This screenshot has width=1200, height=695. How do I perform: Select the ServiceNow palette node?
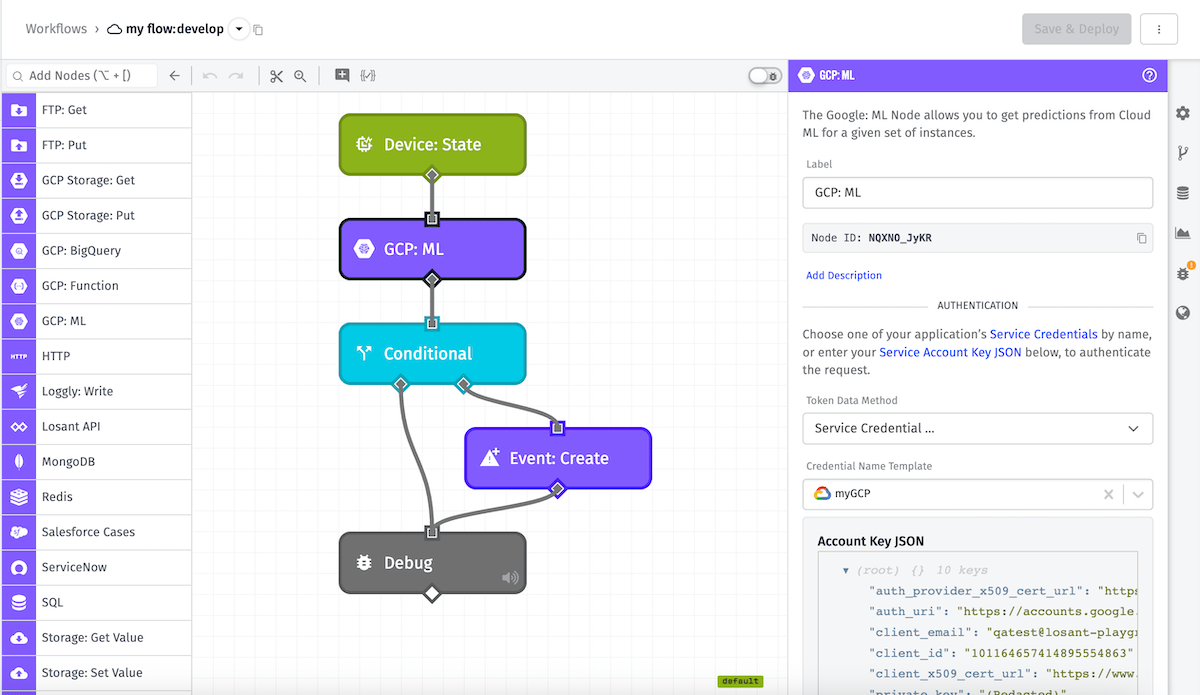(96, 567)
